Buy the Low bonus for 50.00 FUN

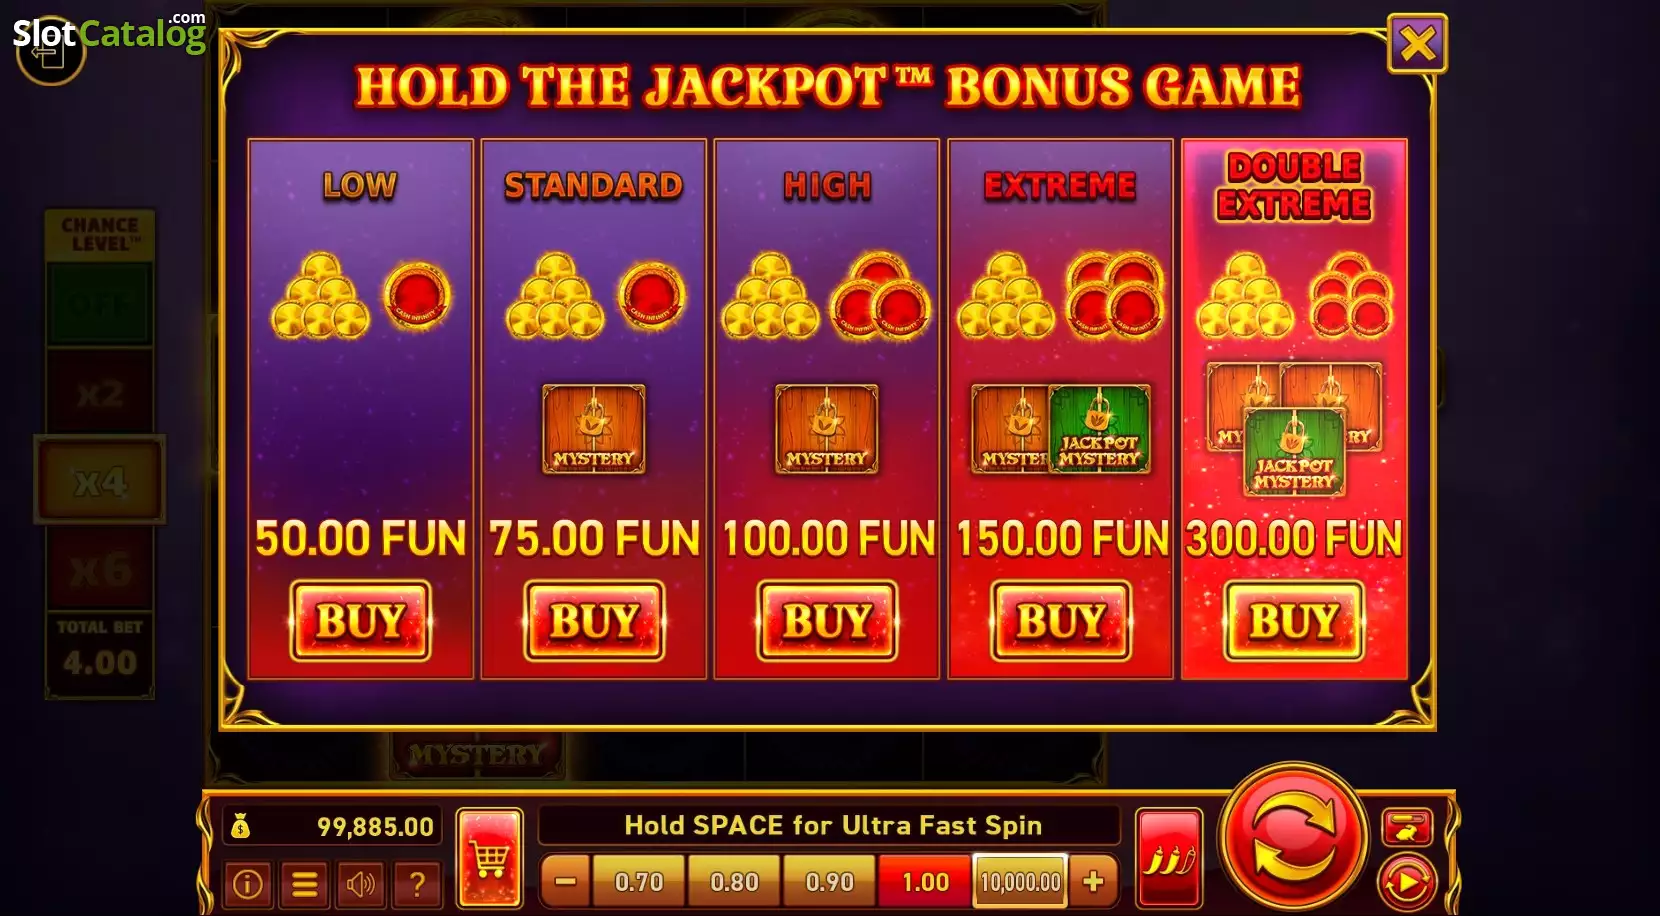pyautogui.click(x=360, y=621)
